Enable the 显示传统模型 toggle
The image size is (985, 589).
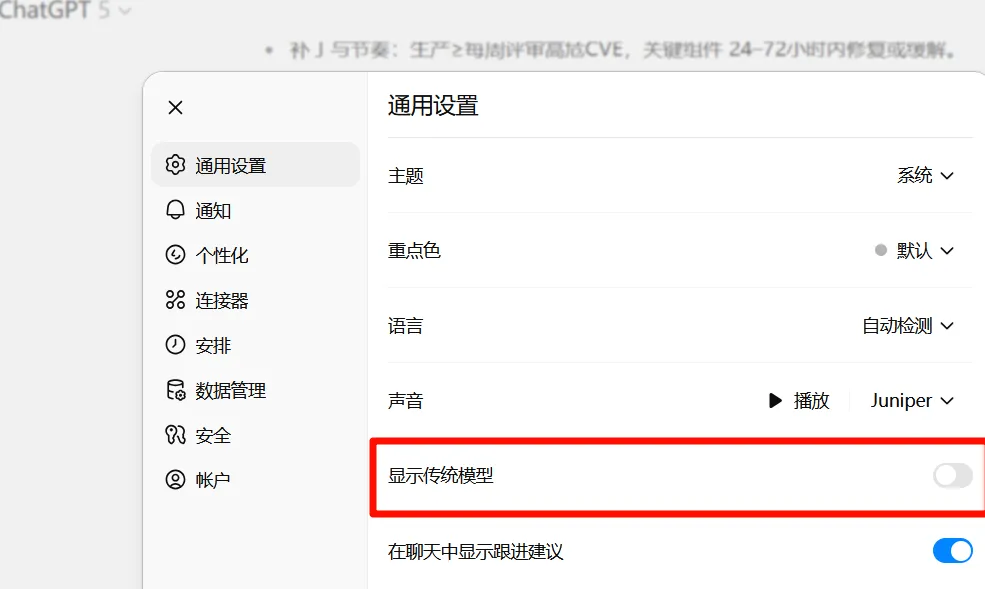tap(952, 475)
